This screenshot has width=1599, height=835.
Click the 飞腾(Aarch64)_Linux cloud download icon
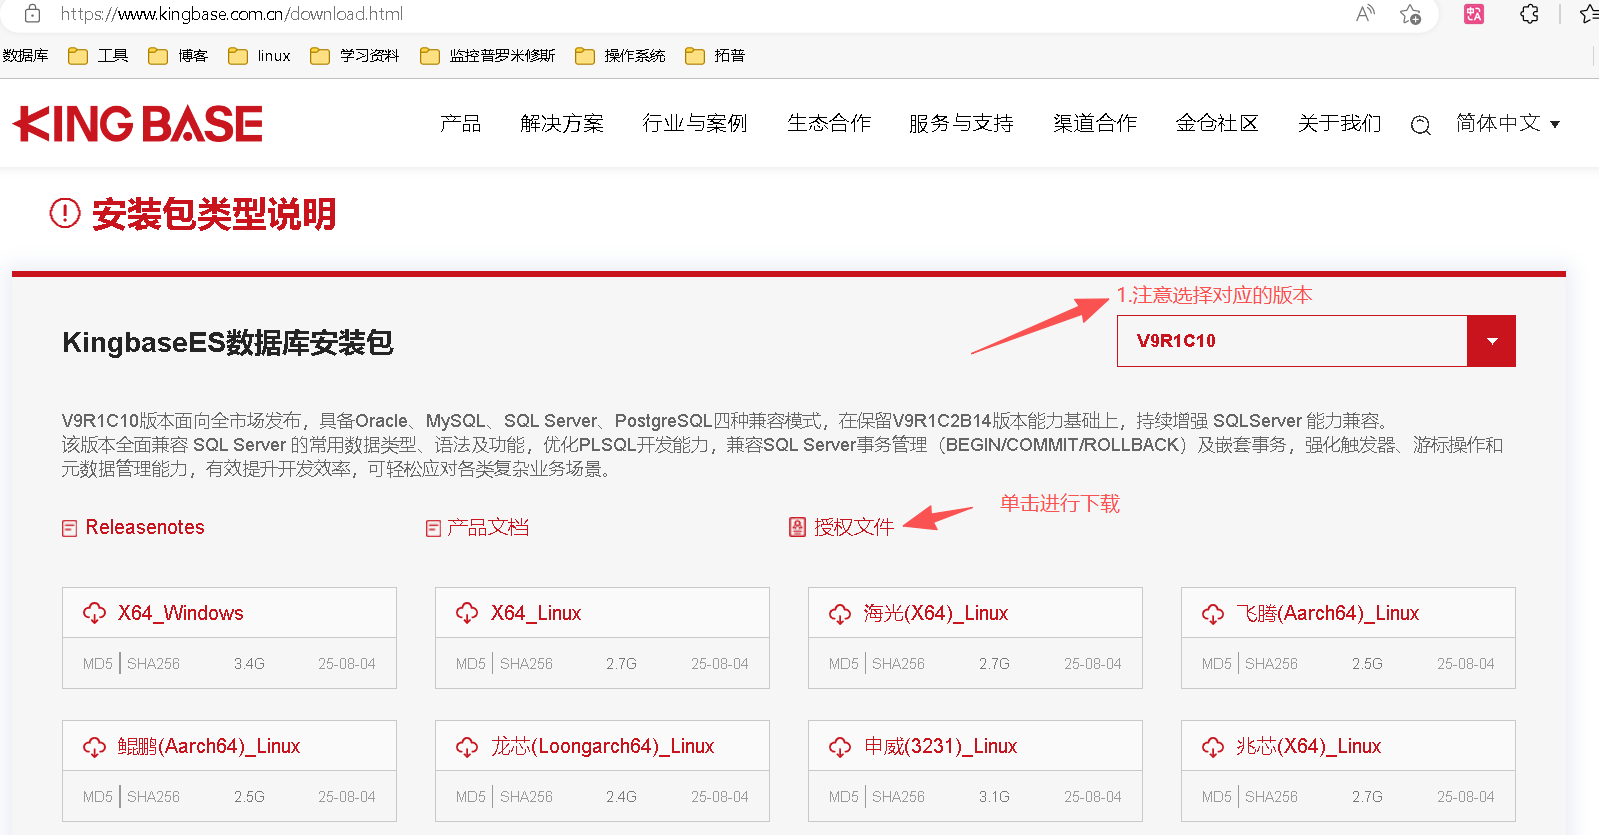click(x=1213, y=613)
